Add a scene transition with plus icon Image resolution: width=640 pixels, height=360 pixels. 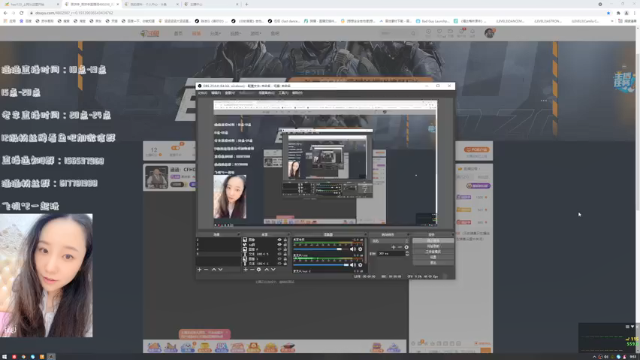[393, 247]
